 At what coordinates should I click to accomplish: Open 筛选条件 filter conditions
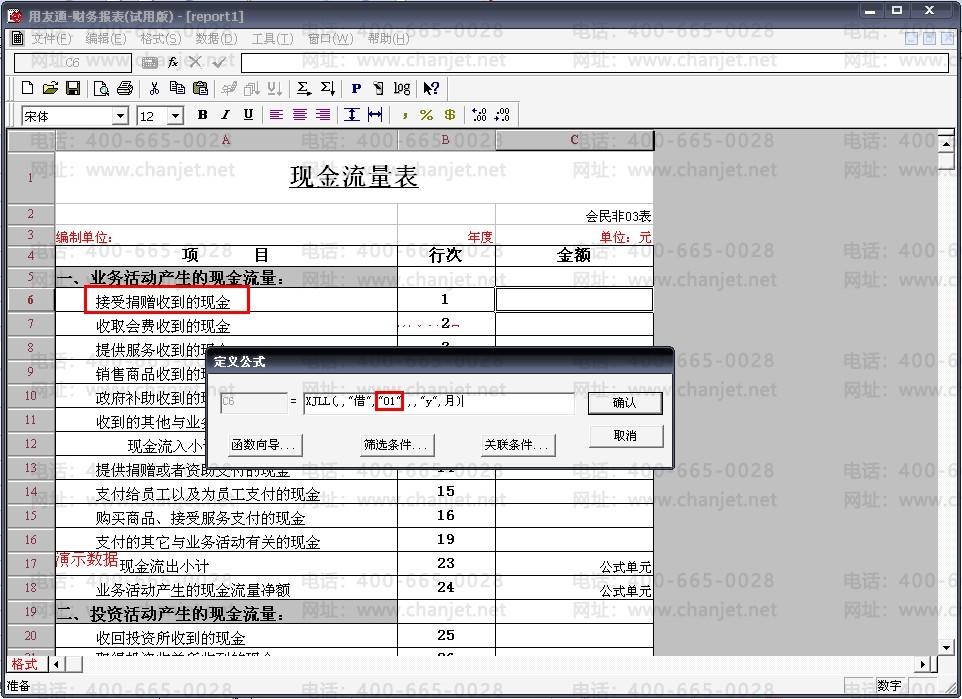point(396,444)
